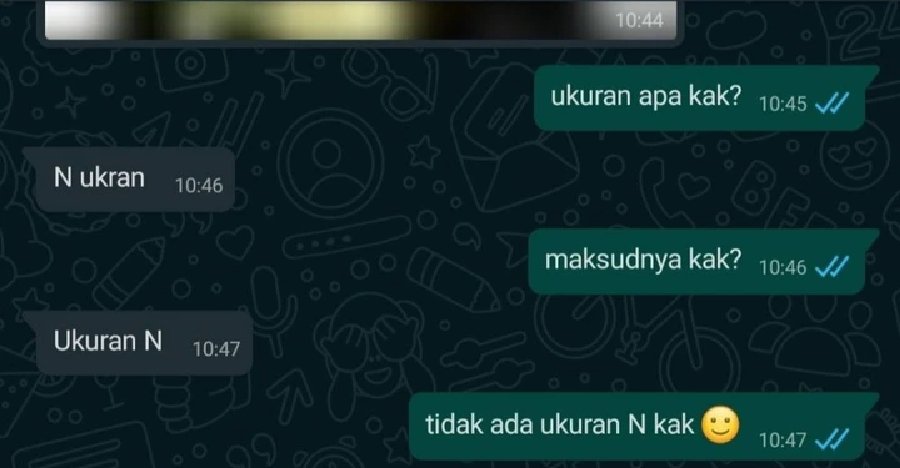Viewport: 900px width, 468px height.
Task: Click the 10:47 timestamp beside "Ukuran N"
Action: 216,349
